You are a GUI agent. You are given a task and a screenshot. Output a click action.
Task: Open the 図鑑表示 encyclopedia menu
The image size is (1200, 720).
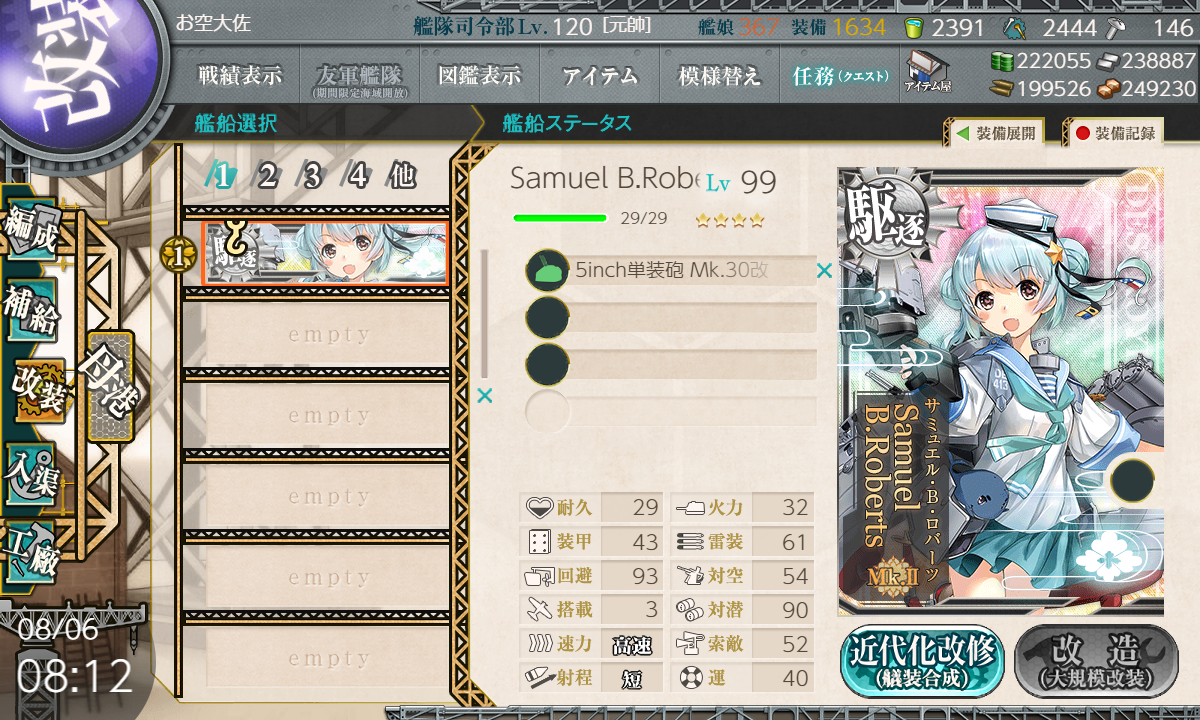480,75
